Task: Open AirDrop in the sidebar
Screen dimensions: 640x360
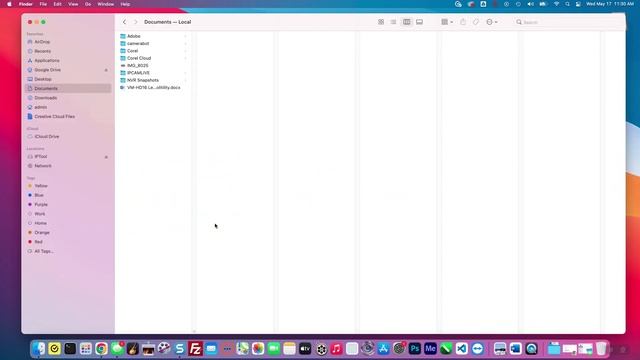Action: [42, 42]
